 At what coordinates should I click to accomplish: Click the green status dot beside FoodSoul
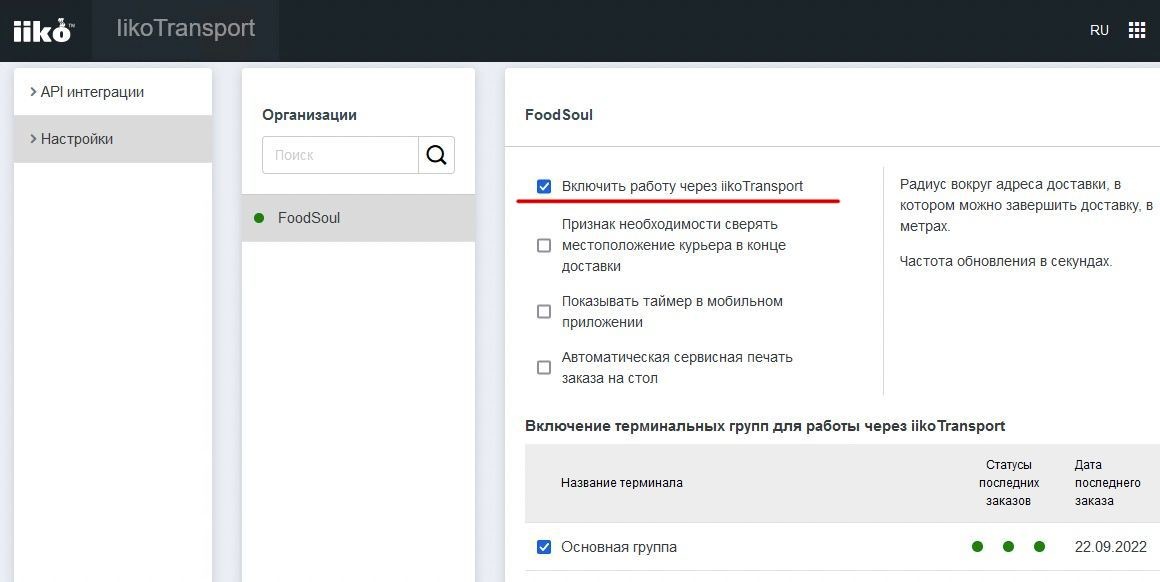259,218
